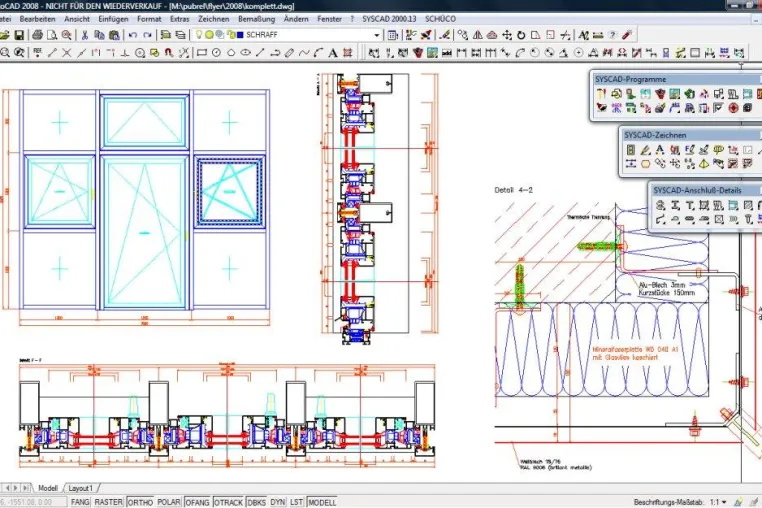Open the Bemaßung menu
Image resolution: width=762 pixels, height=508 pixels.
257,19
